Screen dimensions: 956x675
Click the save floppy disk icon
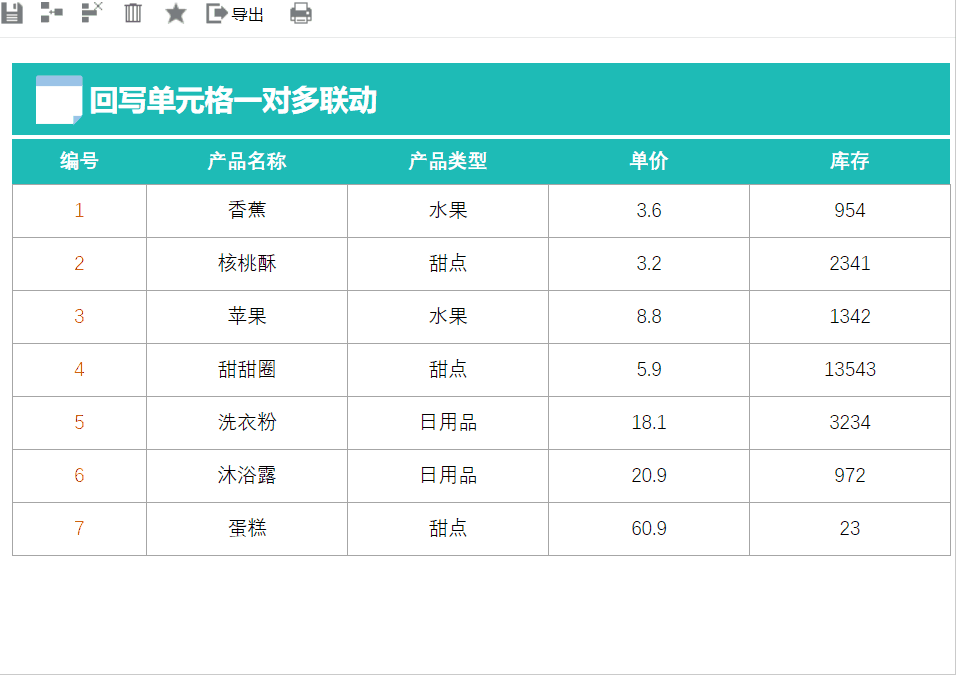[x=12, y=13]
